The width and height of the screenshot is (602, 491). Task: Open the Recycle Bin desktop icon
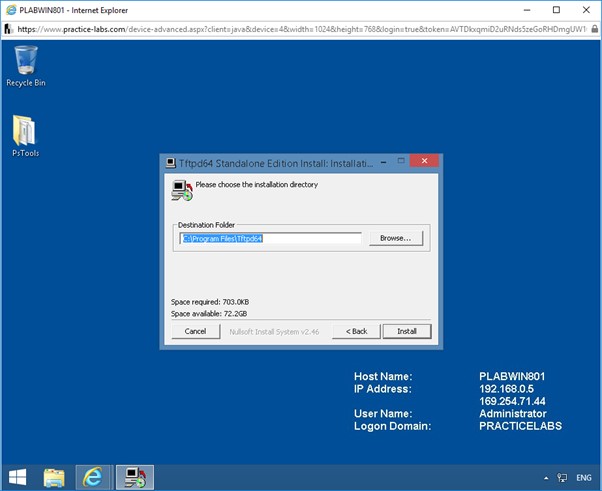(26, 66)
